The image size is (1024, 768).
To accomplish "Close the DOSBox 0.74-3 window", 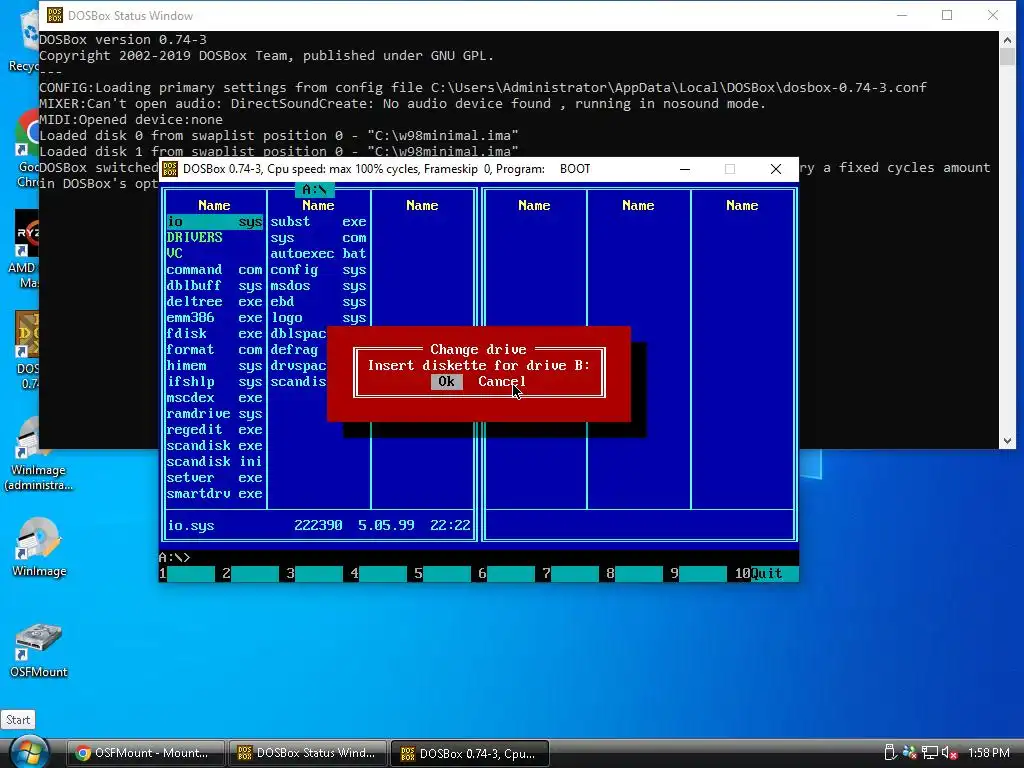I will (x=776, y=169).
